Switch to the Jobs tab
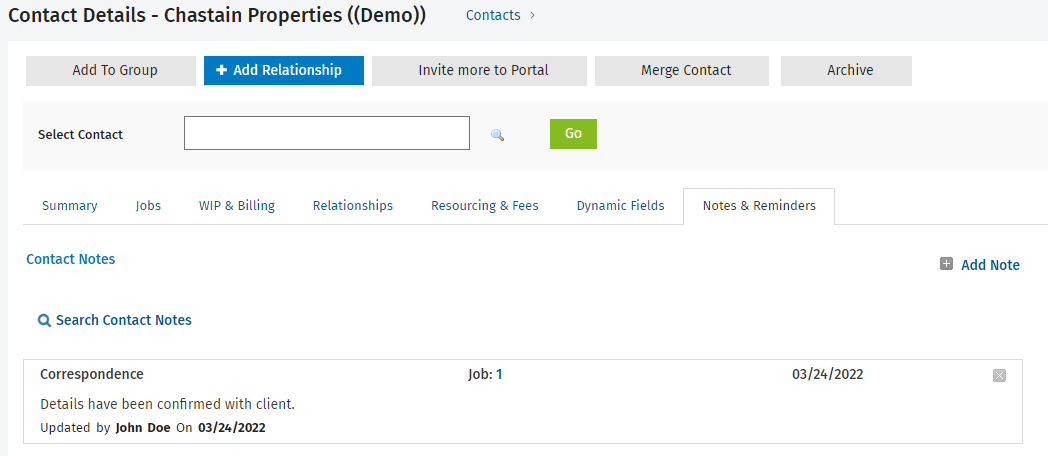 pyautogui.click(x=148, y=206)
